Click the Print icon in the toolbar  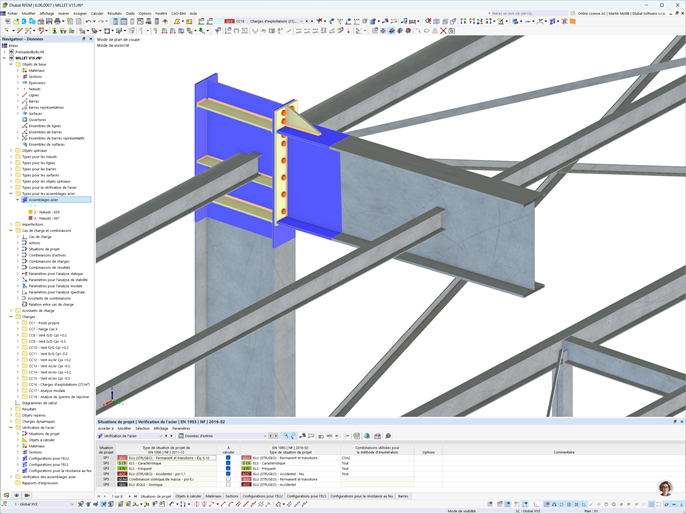coord(57,21)
